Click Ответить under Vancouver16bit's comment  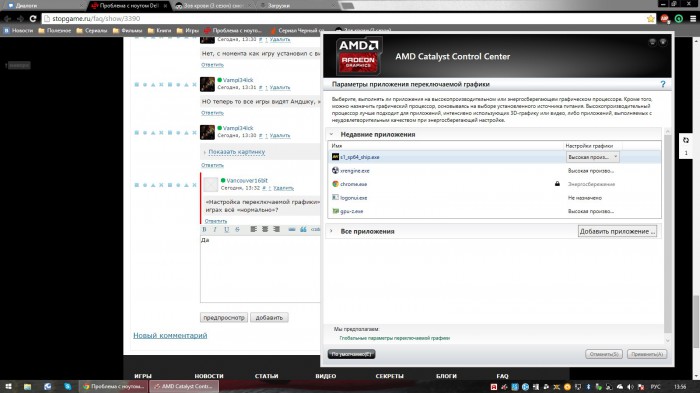point(216,221)
